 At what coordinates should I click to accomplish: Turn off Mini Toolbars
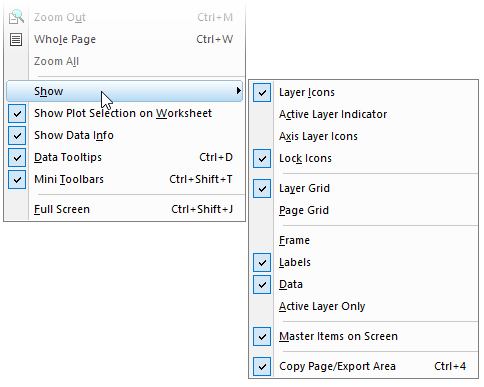pyautogui.click(x=17, y=179)
